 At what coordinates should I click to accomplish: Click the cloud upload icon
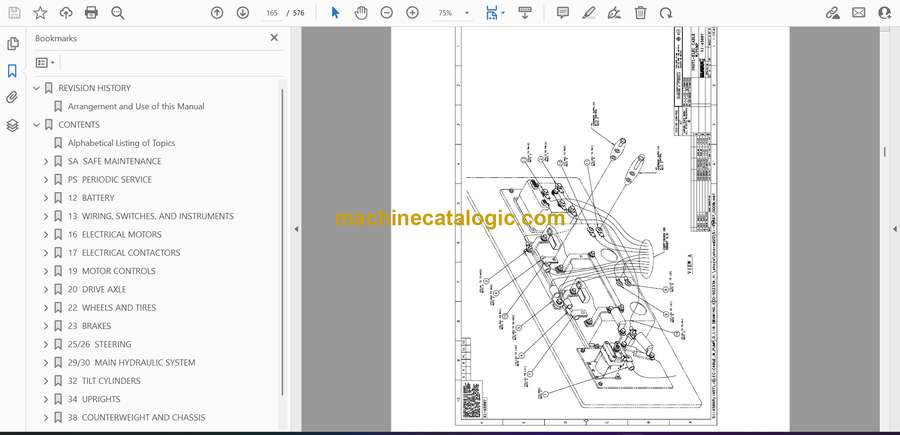click(x=66, y=13)
